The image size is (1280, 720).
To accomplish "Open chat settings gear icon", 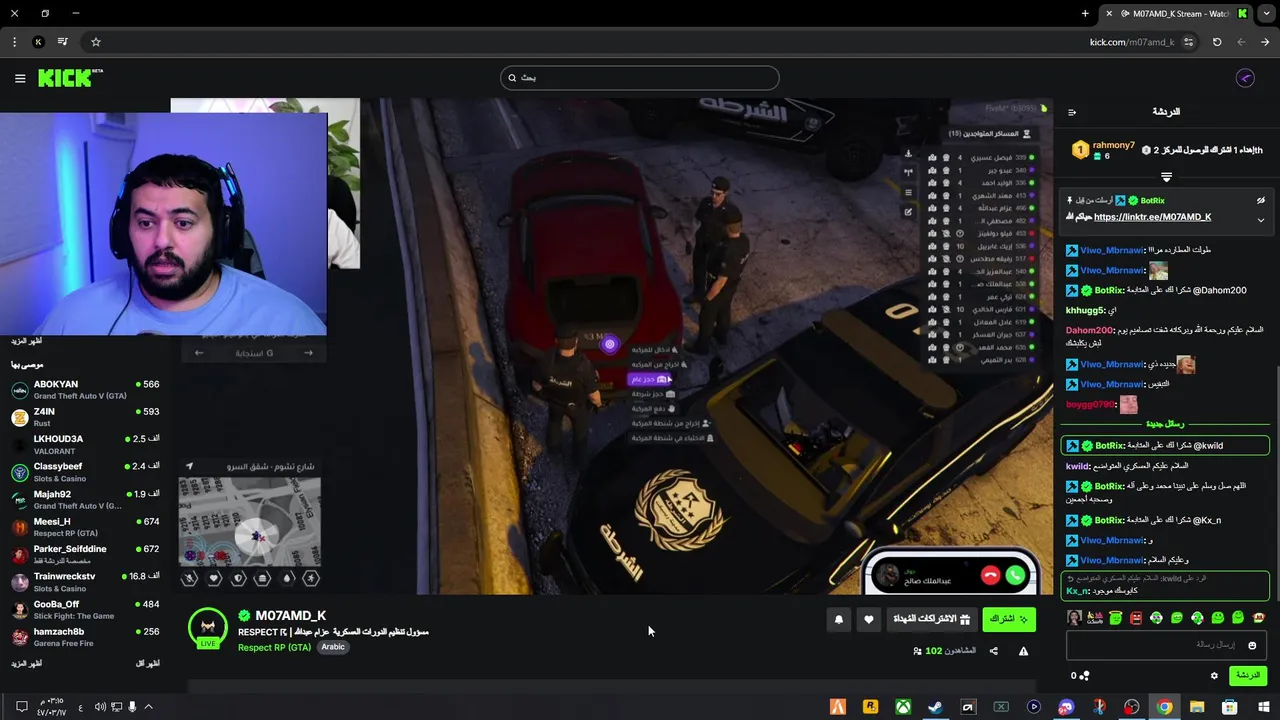I will [x=1215, y=676].
